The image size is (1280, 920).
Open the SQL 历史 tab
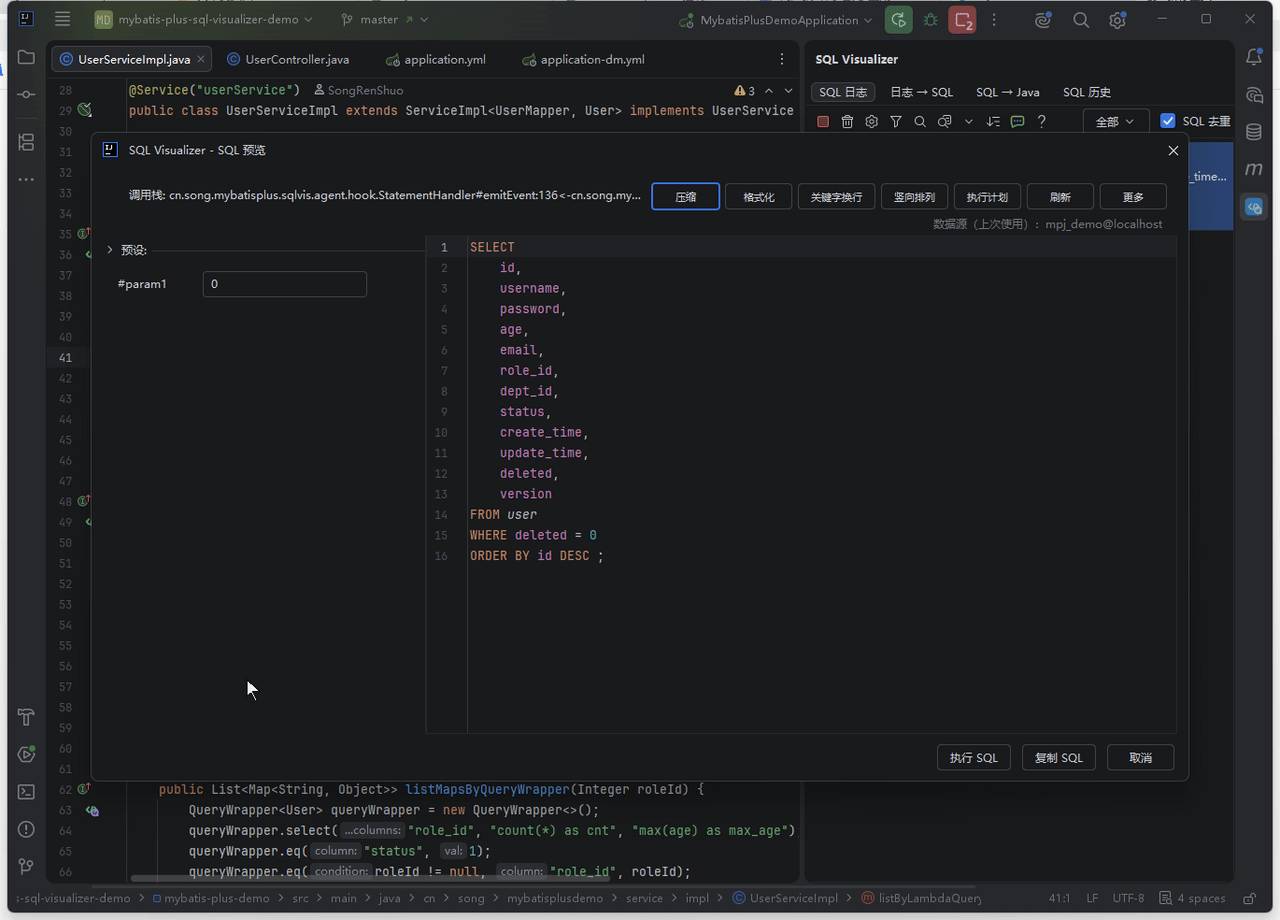(1087, 92)
